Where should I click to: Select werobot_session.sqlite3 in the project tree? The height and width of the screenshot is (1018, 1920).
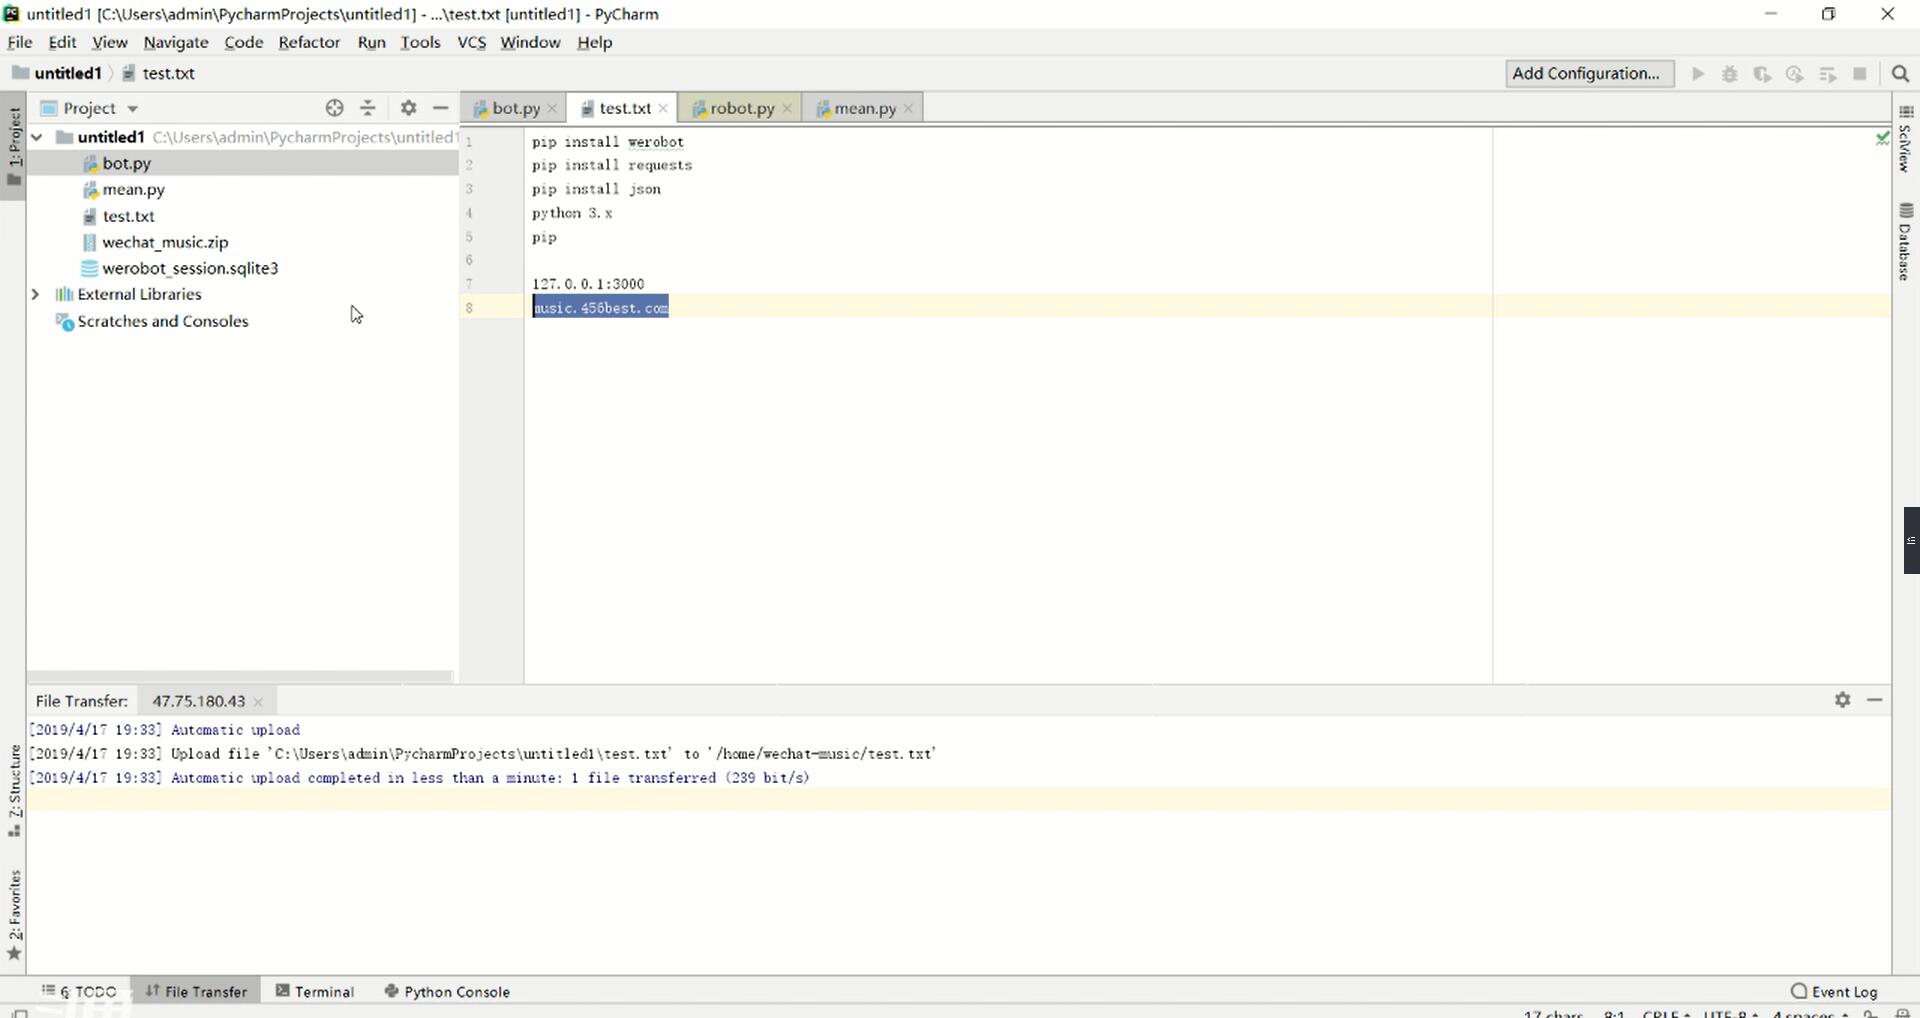[190, 268]
